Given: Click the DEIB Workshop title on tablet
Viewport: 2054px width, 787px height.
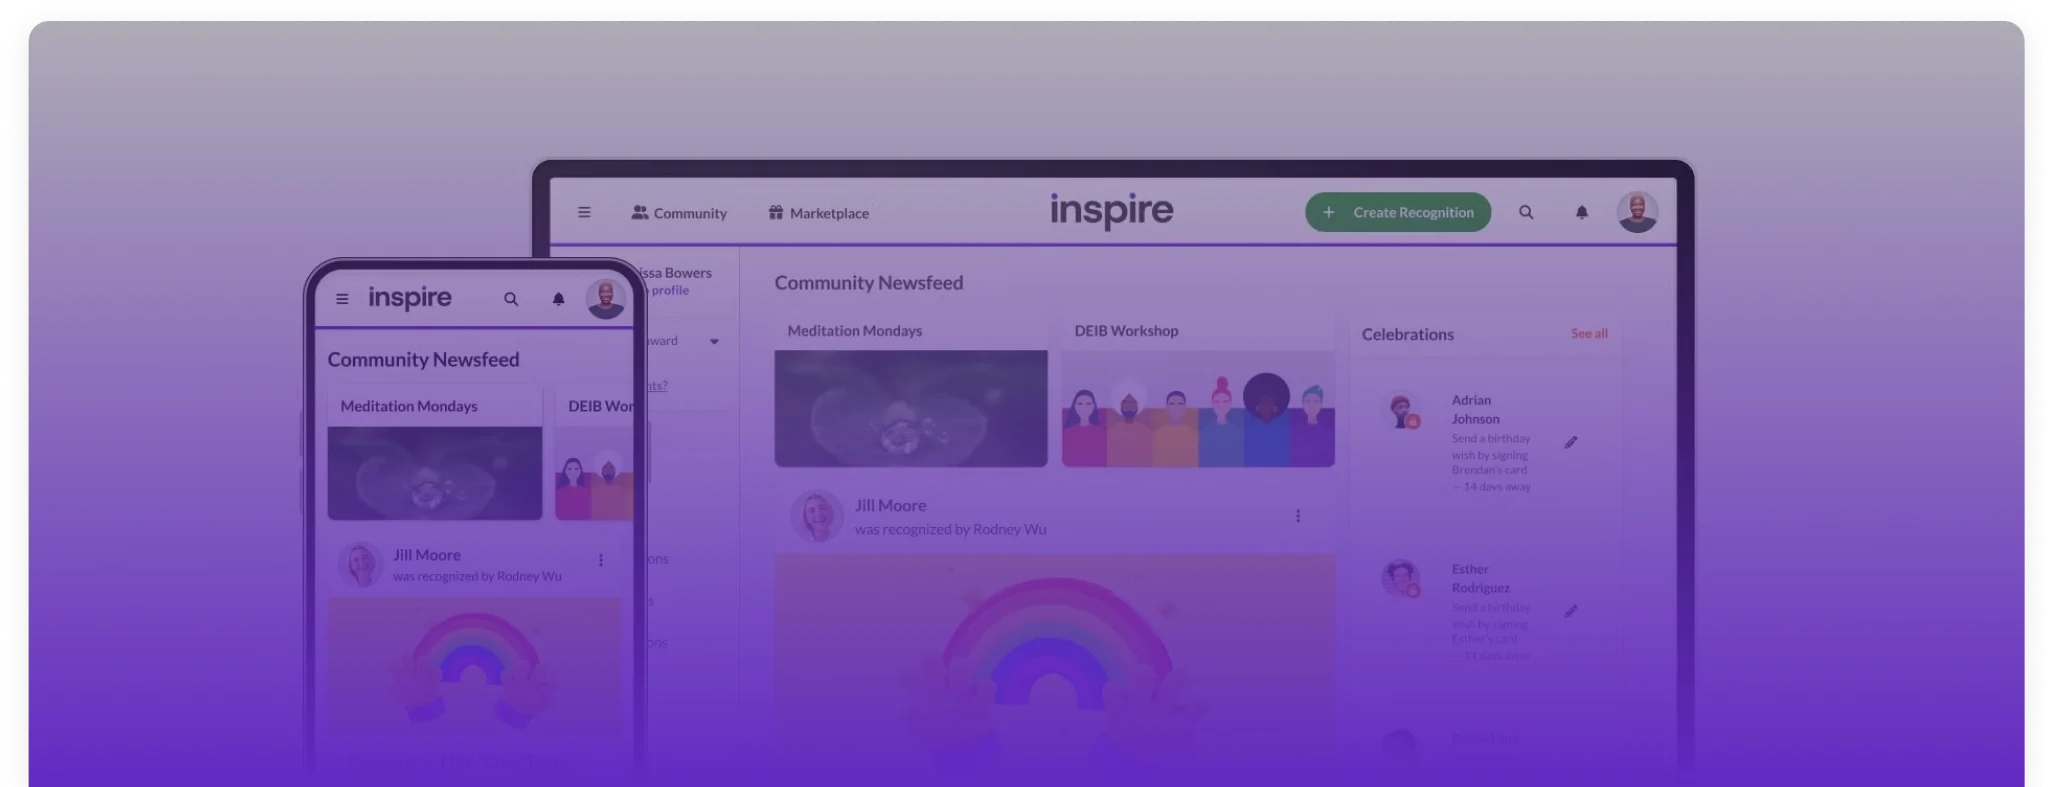Looking at the screenshot, I should [1126, 330].
